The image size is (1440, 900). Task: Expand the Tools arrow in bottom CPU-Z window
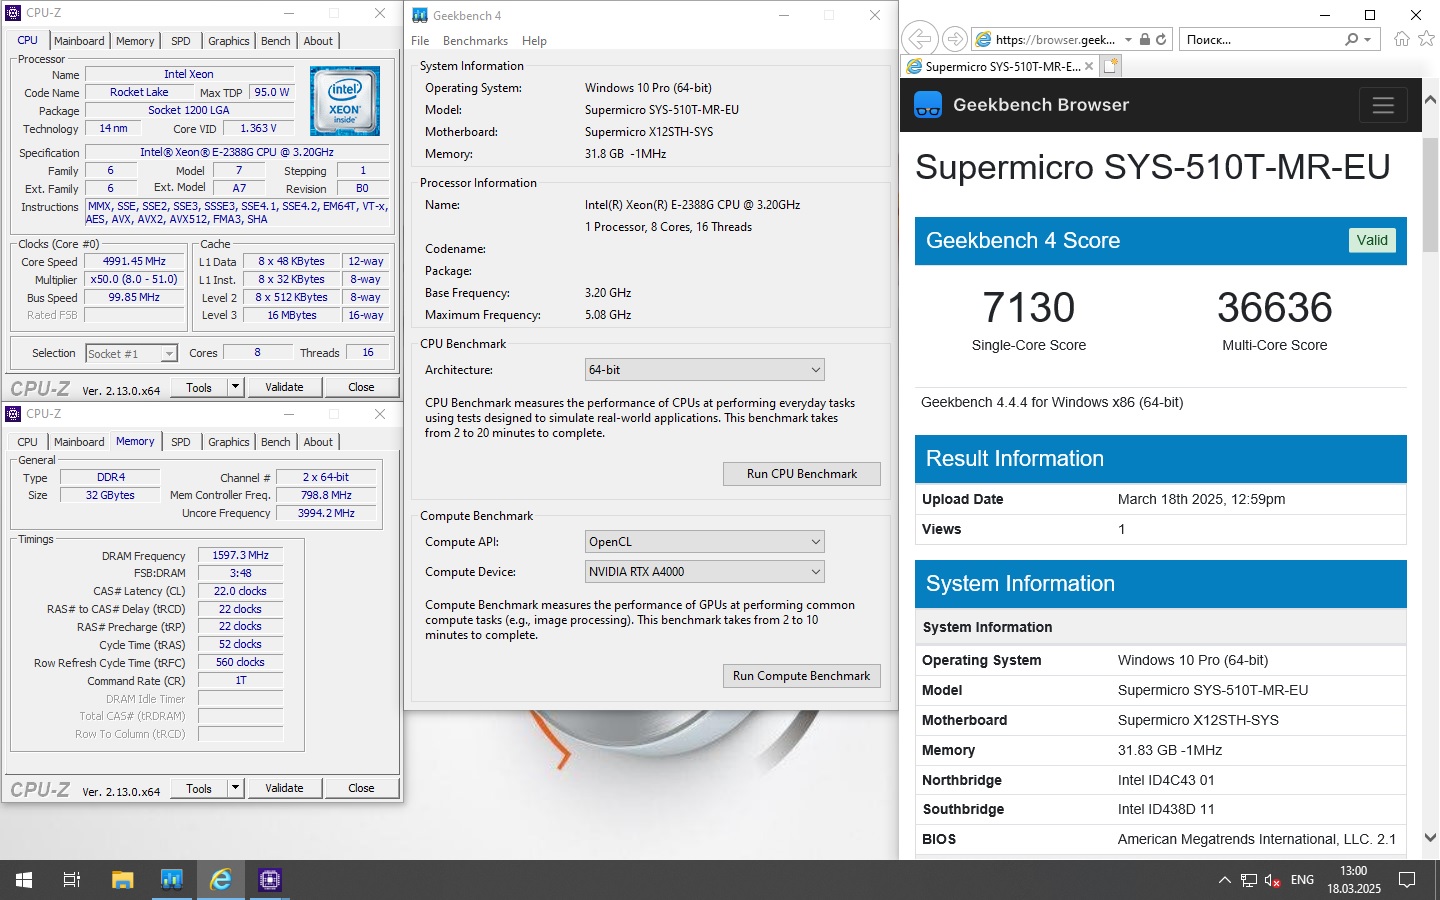pyautogui.click(x=236, y=788)
